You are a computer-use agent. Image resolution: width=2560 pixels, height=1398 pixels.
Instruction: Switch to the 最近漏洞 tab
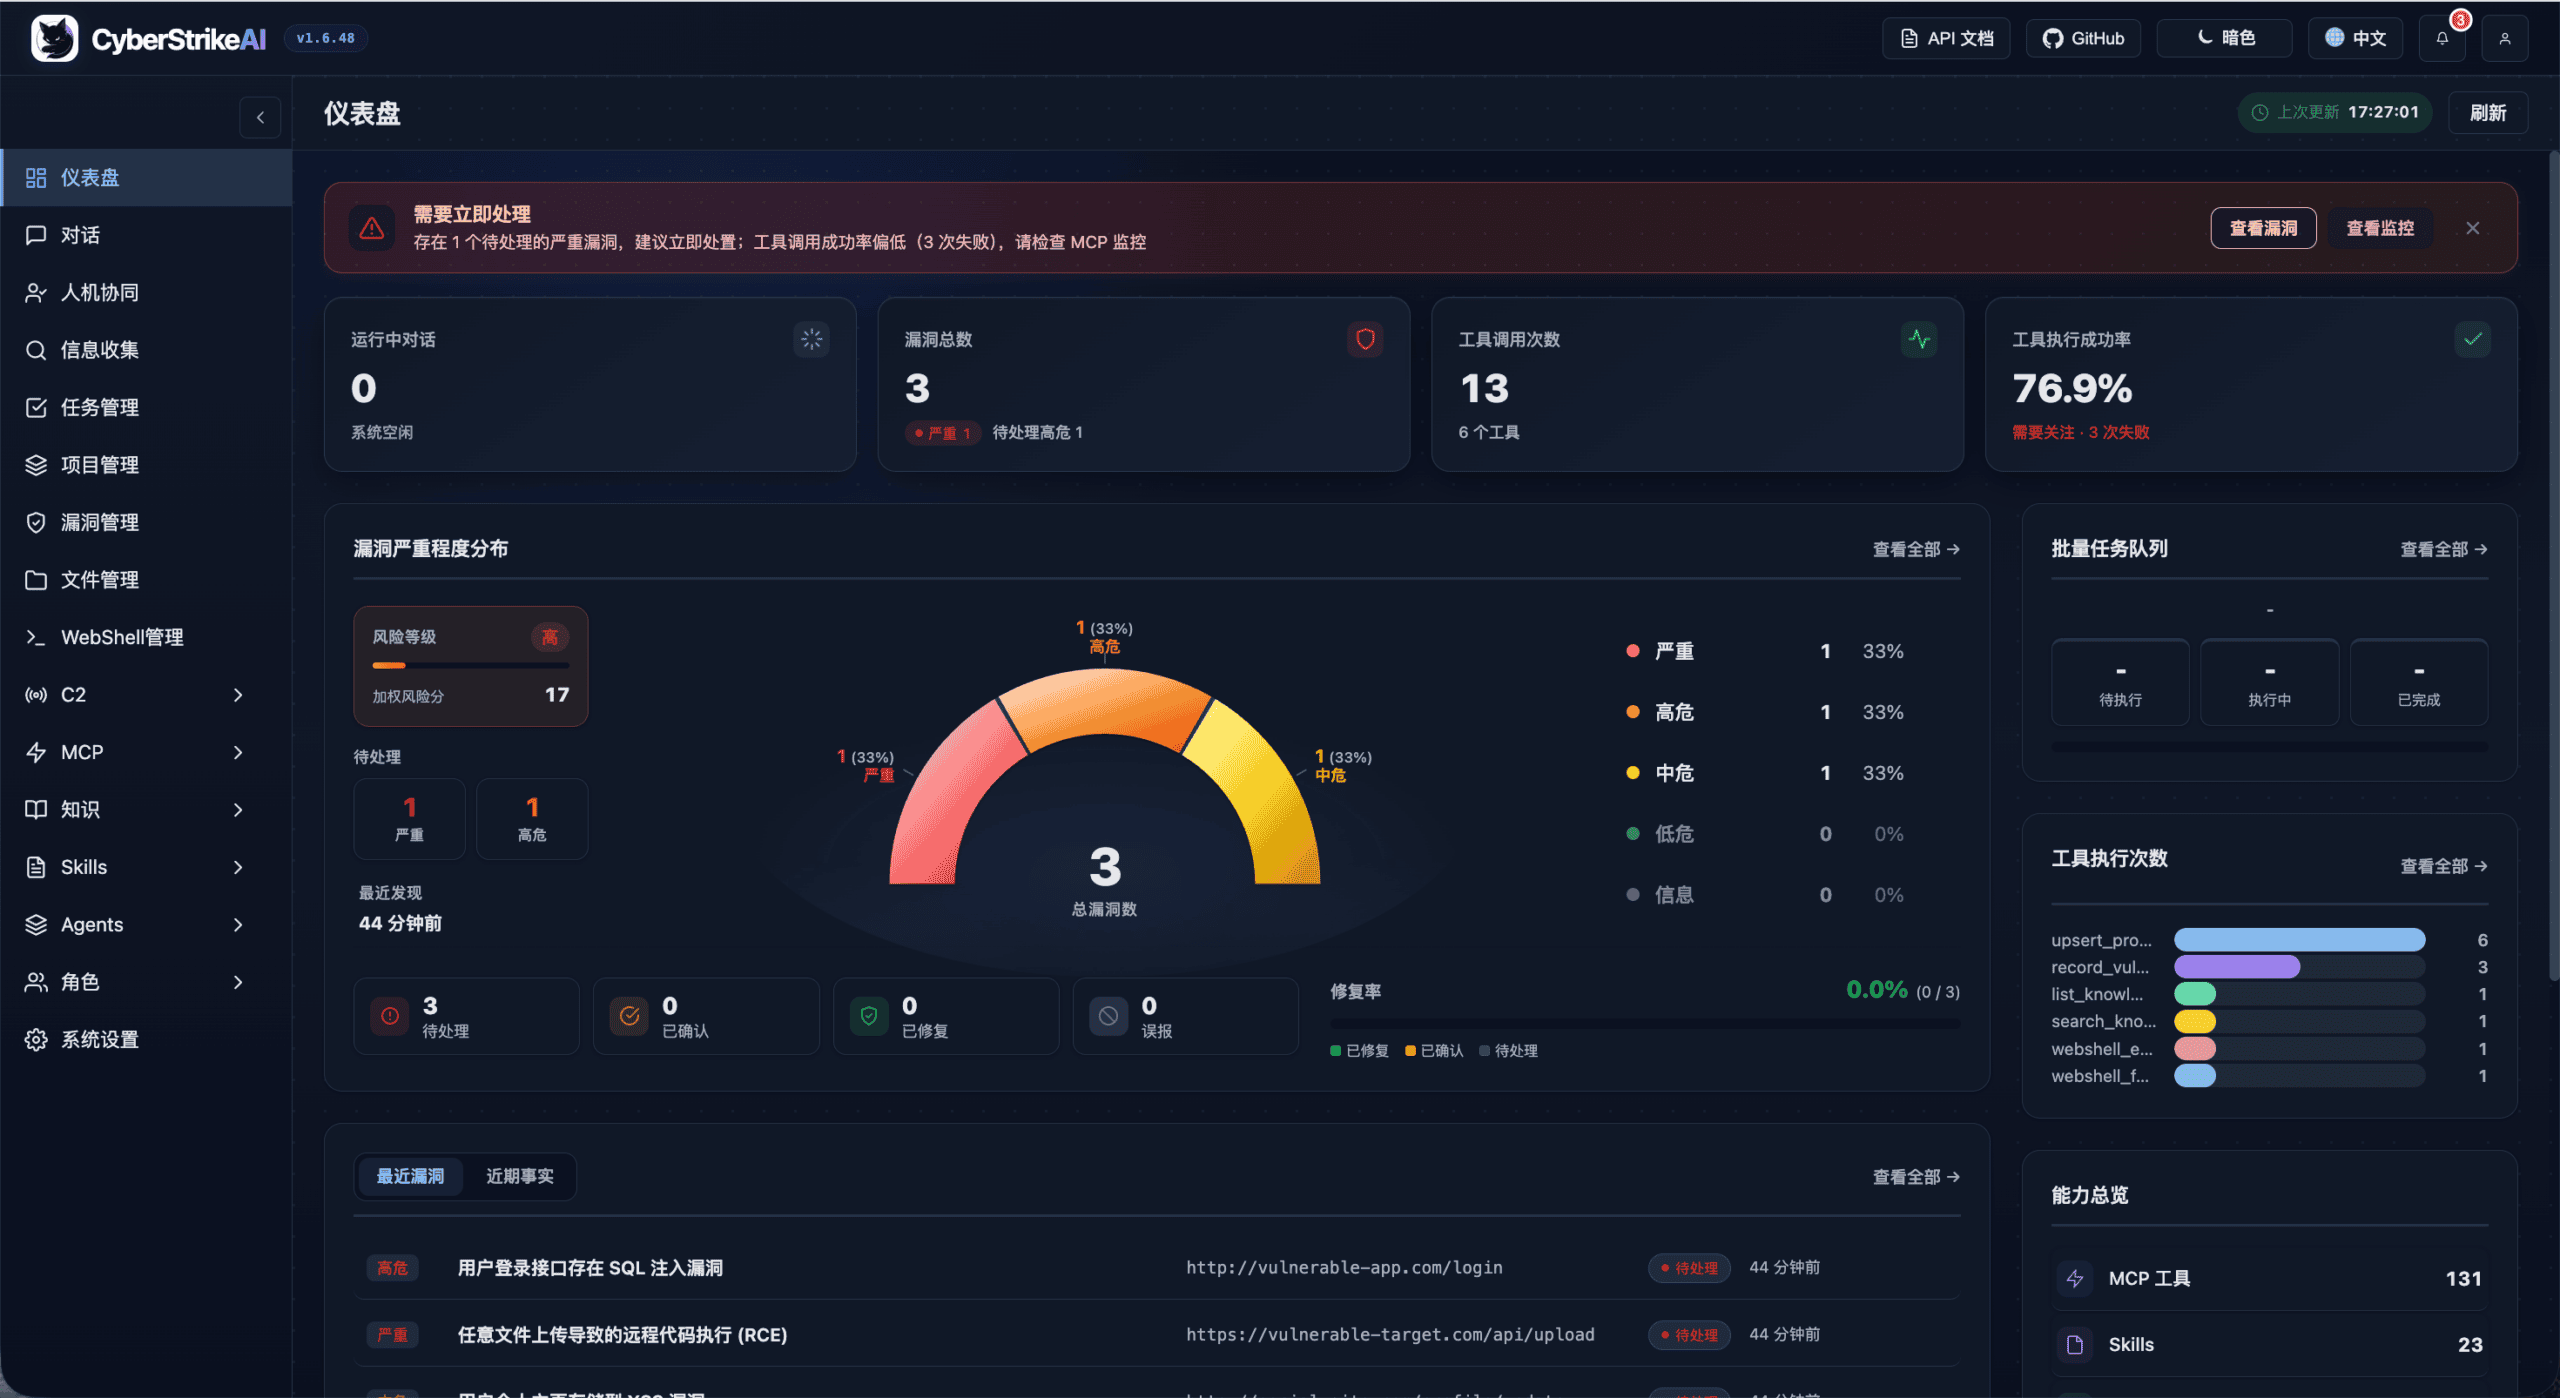pos(410,1176)
